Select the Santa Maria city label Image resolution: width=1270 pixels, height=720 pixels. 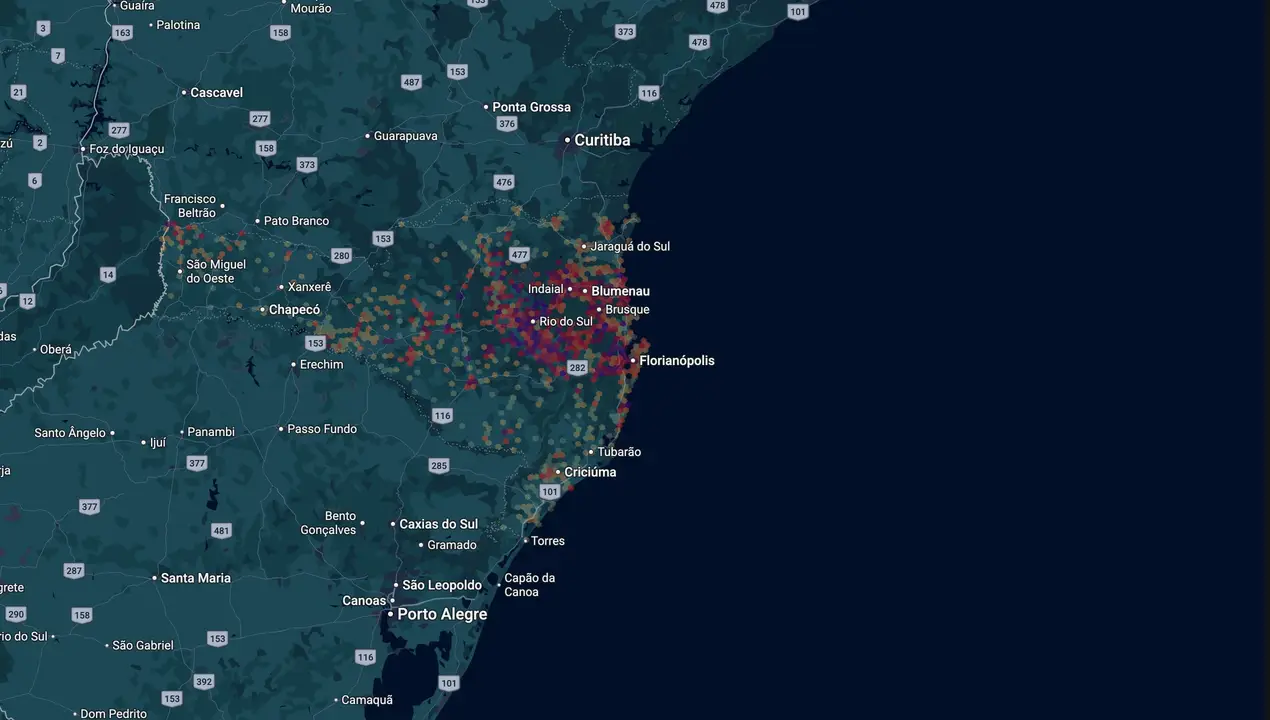pos(196,578)
